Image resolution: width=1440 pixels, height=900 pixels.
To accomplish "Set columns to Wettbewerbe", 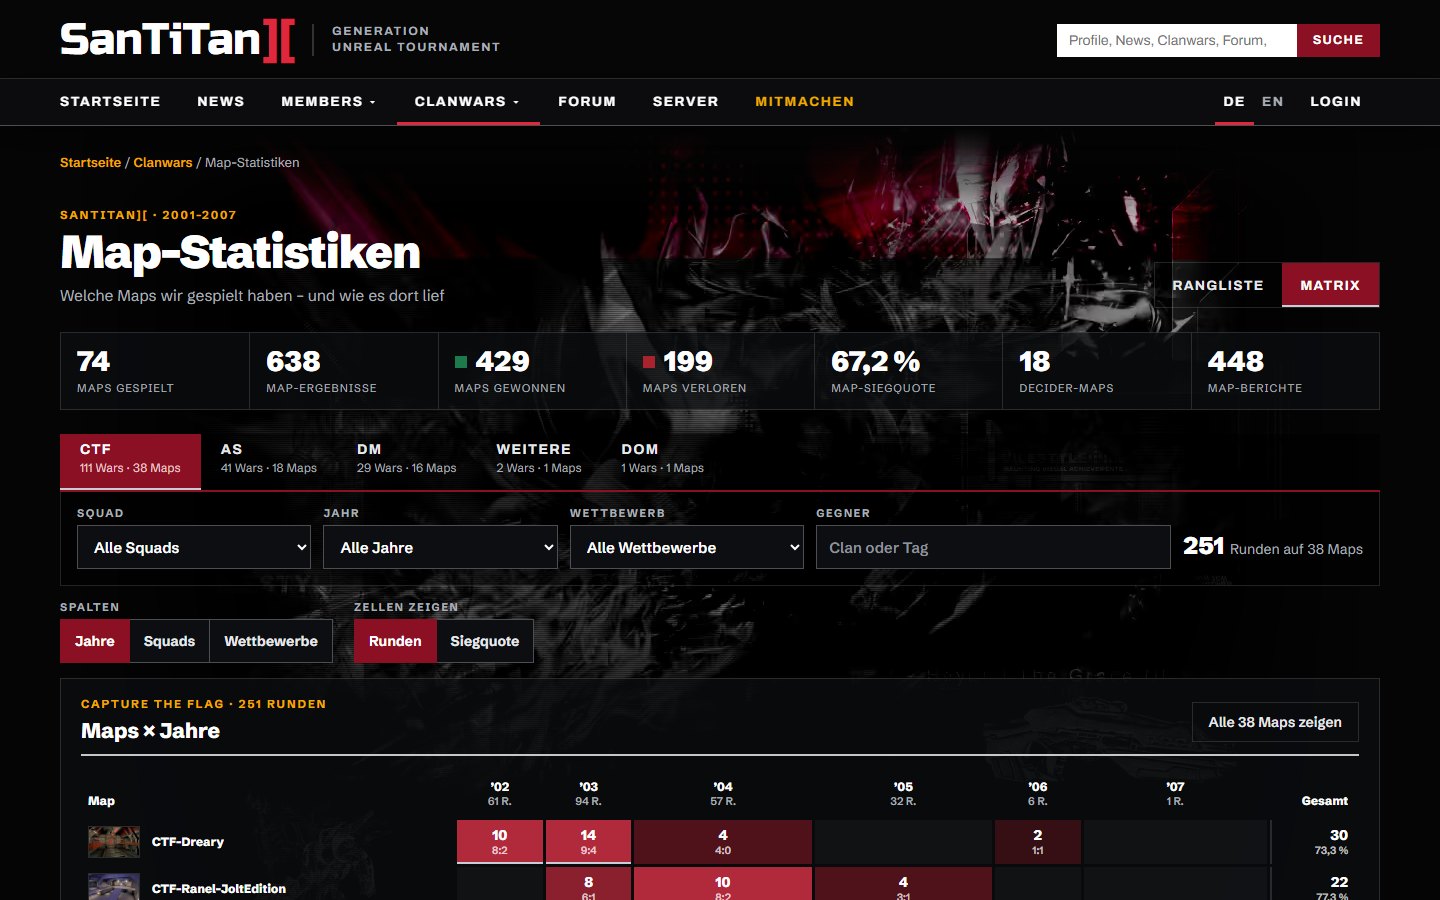I will point(271,641).
